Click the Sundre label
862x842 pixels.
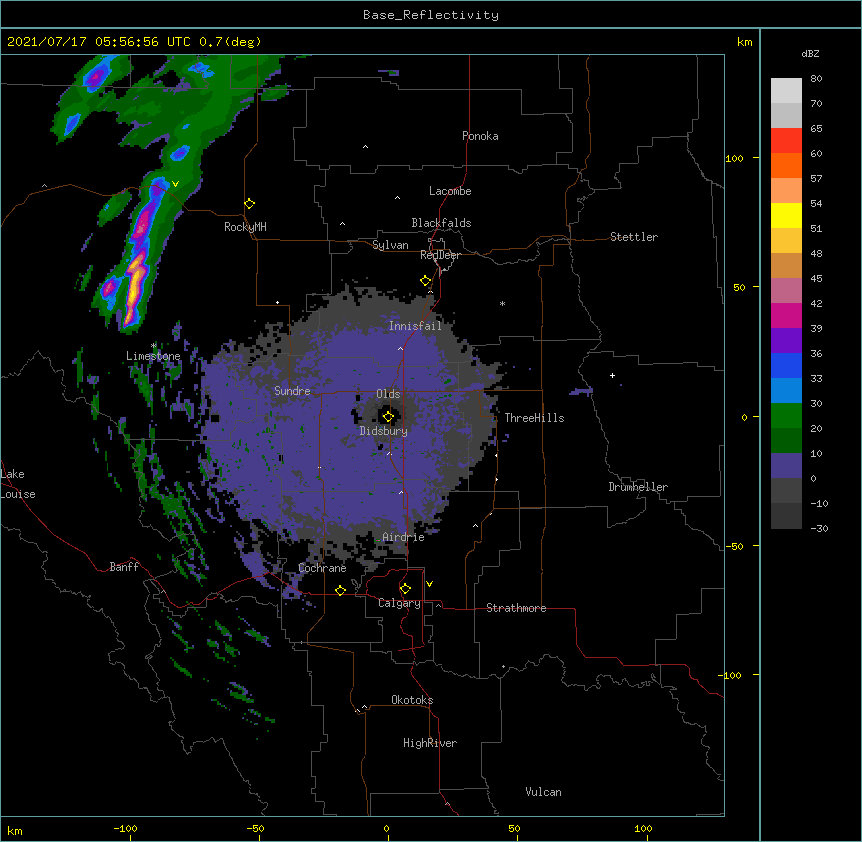point(292,391)
